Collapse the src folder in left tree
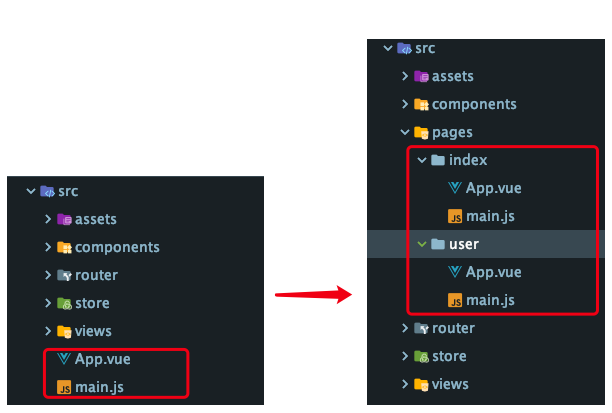The height and width of the screenshot is (413, 612). click(31, 191)
